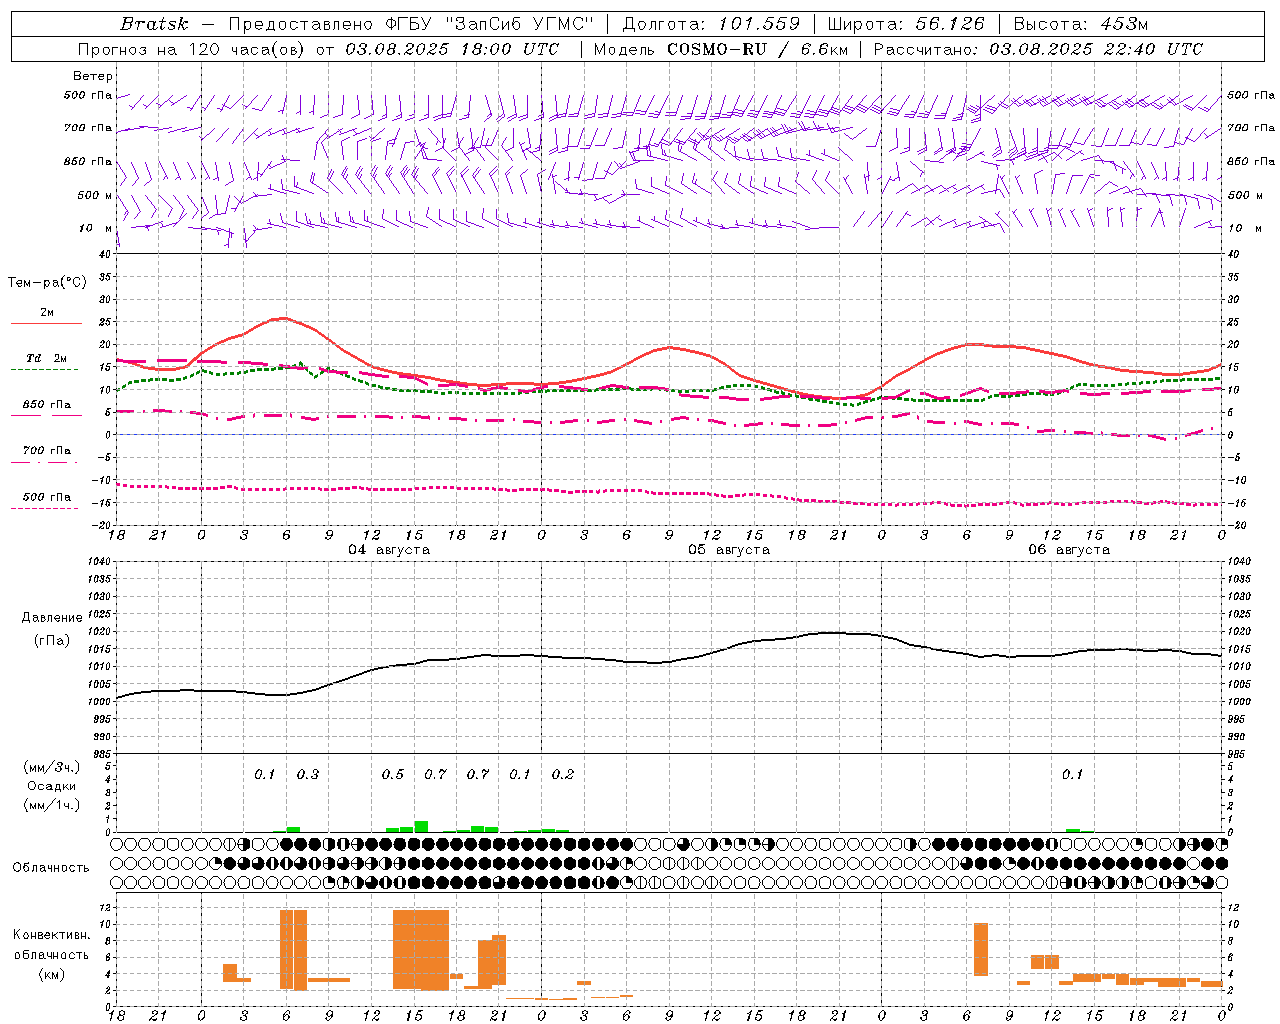Click the Давление panel label
Image resolution: width=1280 pixels, height=1024 pixels.
tap(52, 618)
